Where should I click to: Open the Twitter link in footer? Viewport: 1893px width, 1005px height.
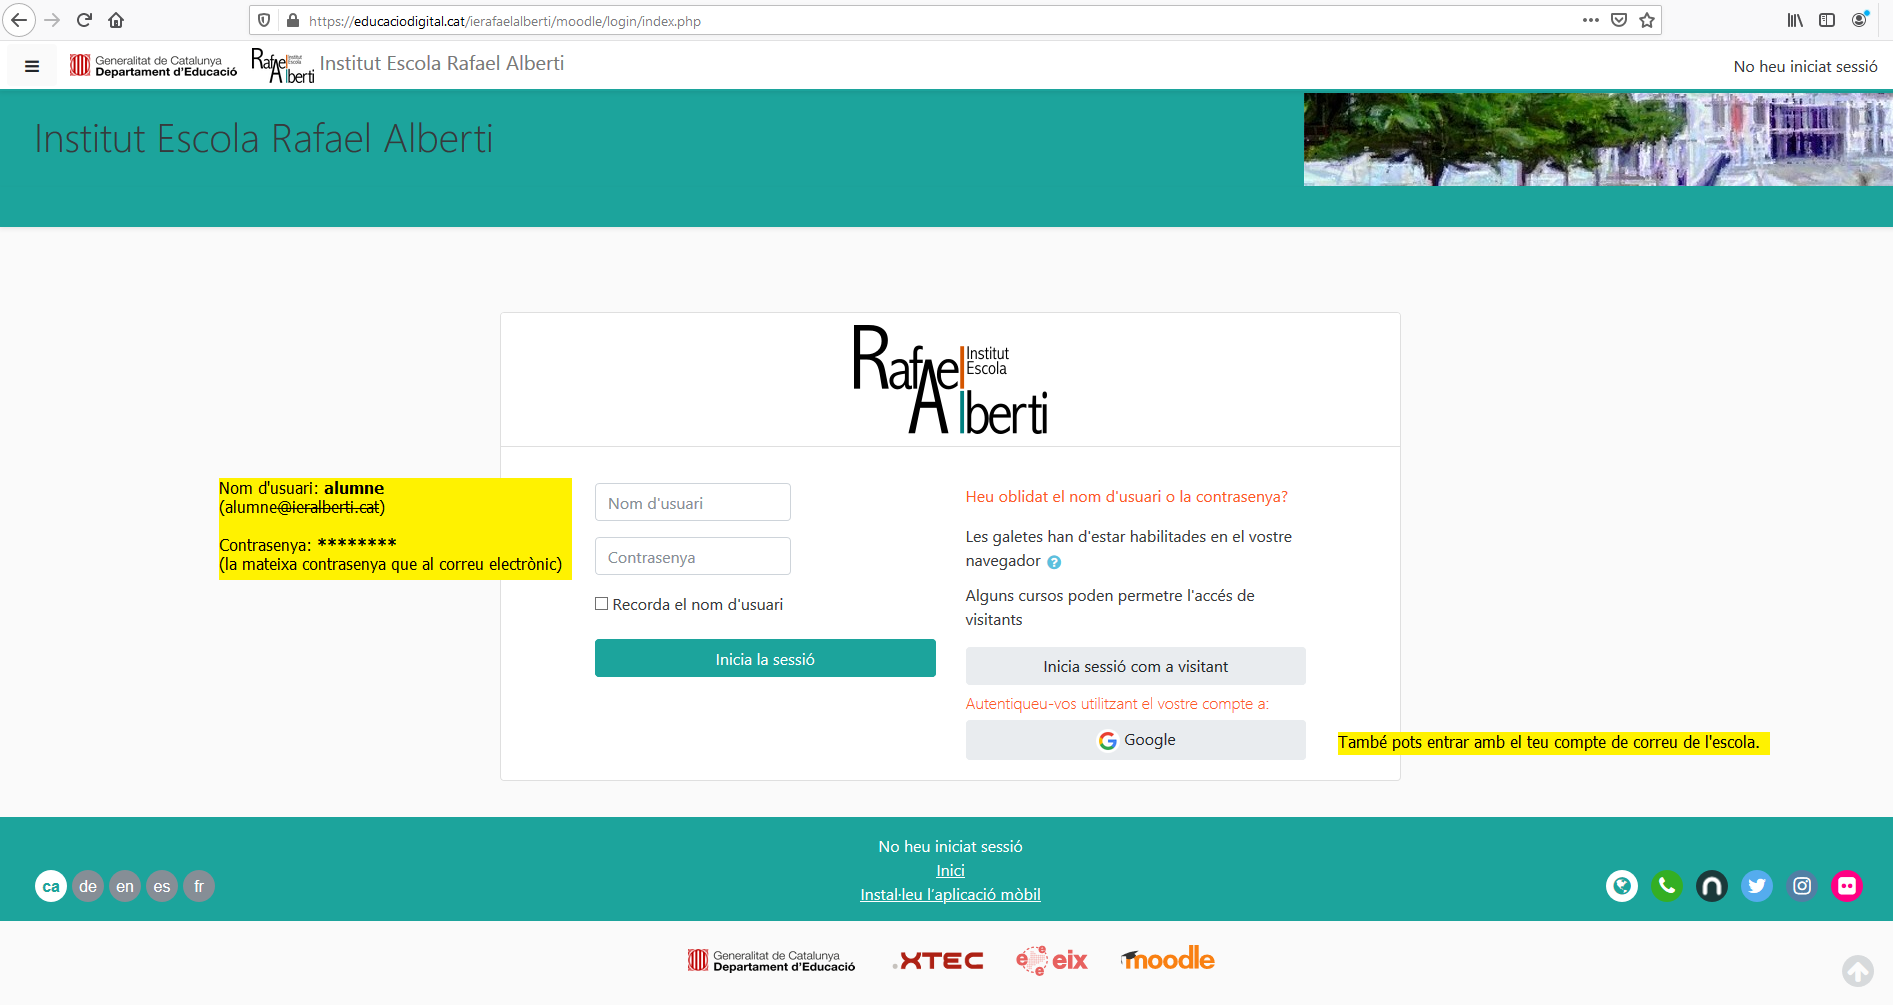[1756, 886]
